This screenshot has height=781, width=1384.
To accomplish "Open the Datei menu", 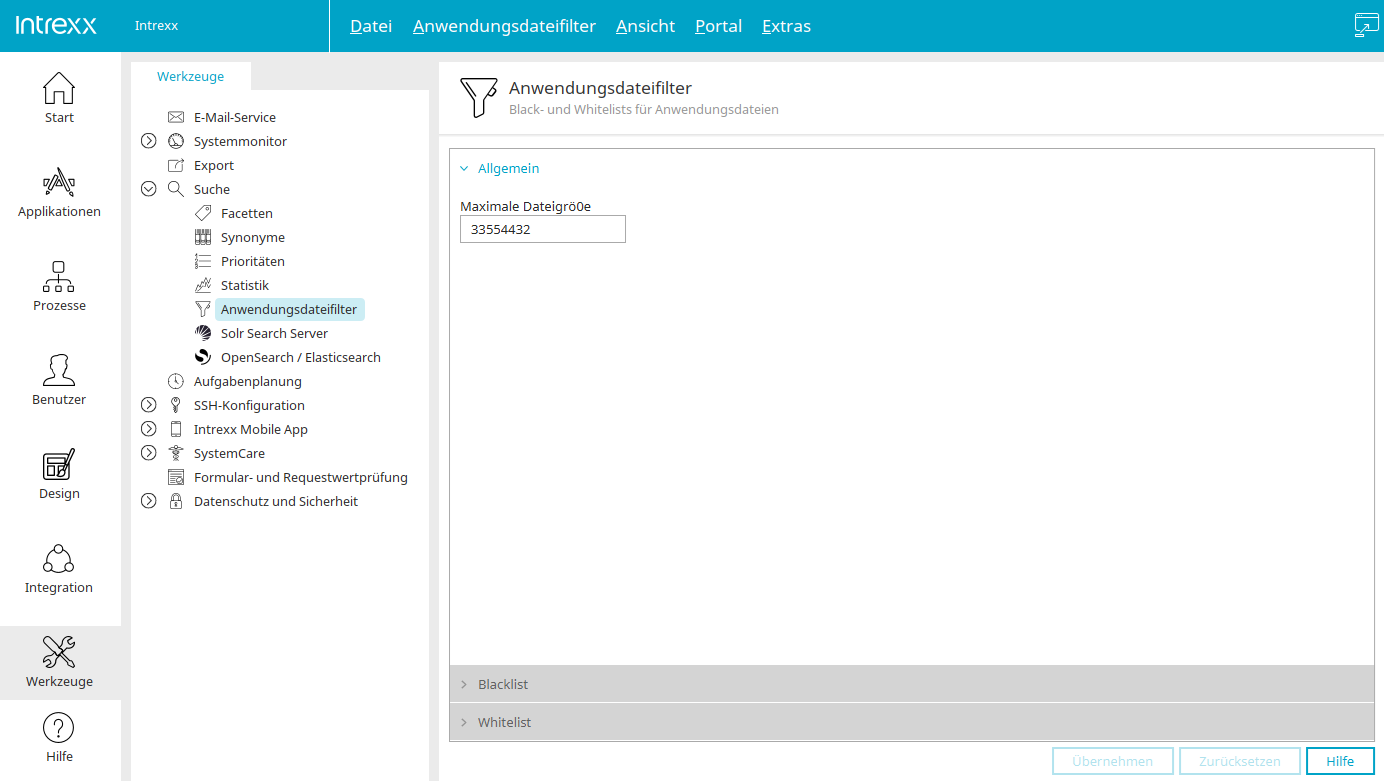I will click(x=370, y=26).
